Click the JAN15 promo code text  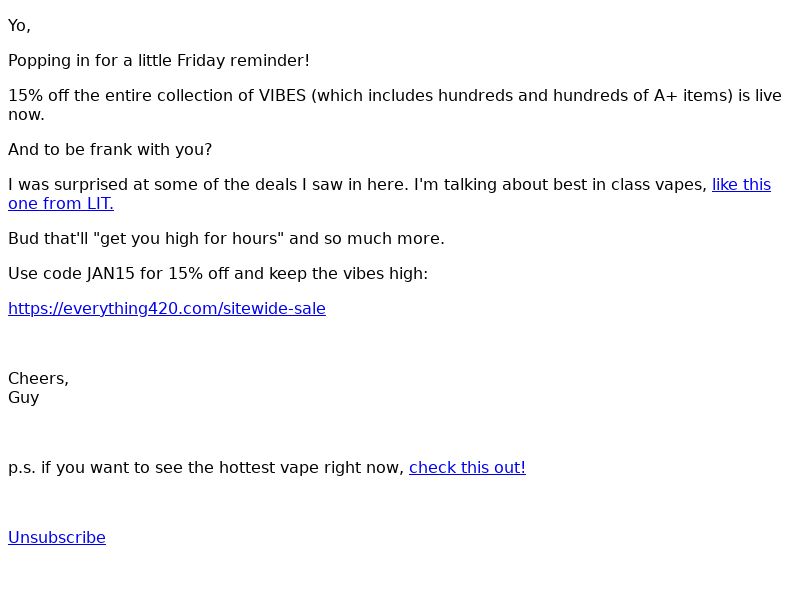[110, 274]
